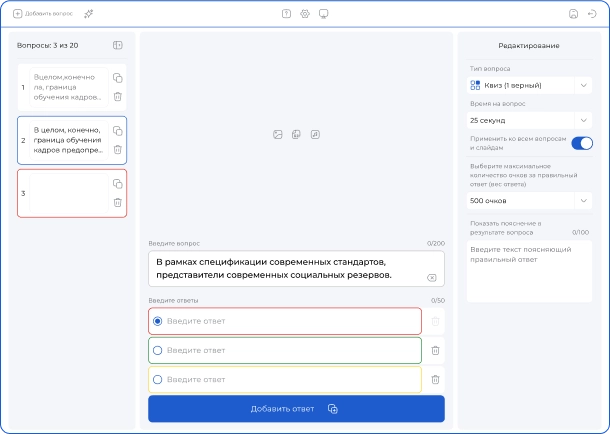Delete the first answer
Viewport: 610px width, 434px height.
(x=435, y=321)
